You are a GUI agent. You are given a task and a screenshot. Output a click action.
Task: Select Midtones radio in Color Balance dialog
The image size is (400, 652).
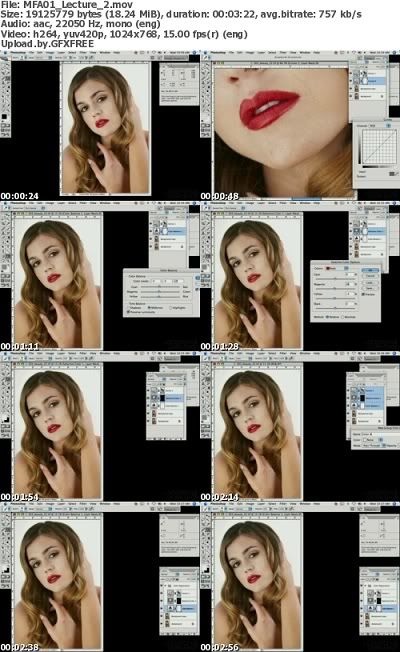(149, 308)
